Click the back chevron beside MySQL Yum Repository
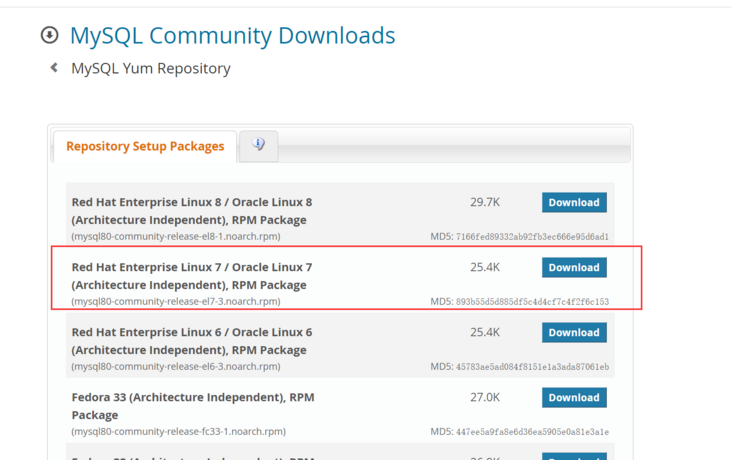 point(54,68)
